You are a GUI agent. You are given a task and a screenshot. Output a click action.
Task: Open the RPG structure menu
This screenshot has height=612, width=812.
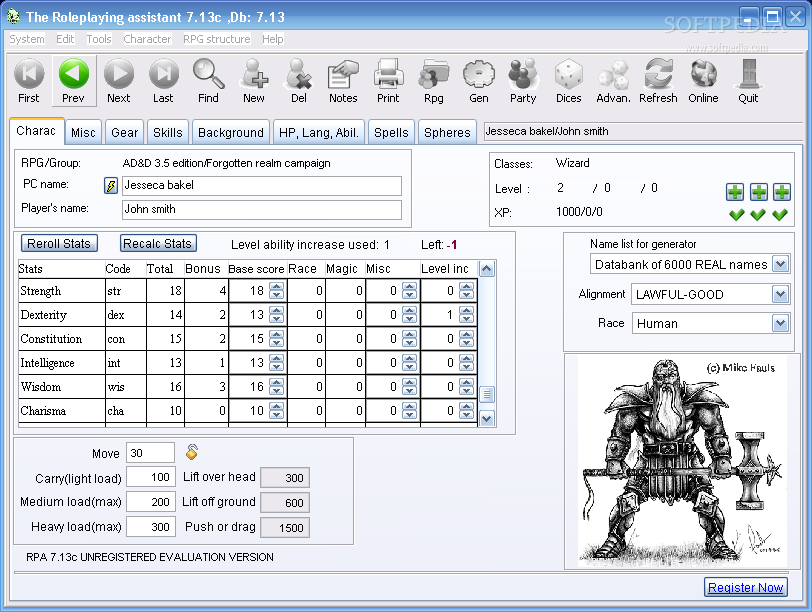tap(216, 39)
